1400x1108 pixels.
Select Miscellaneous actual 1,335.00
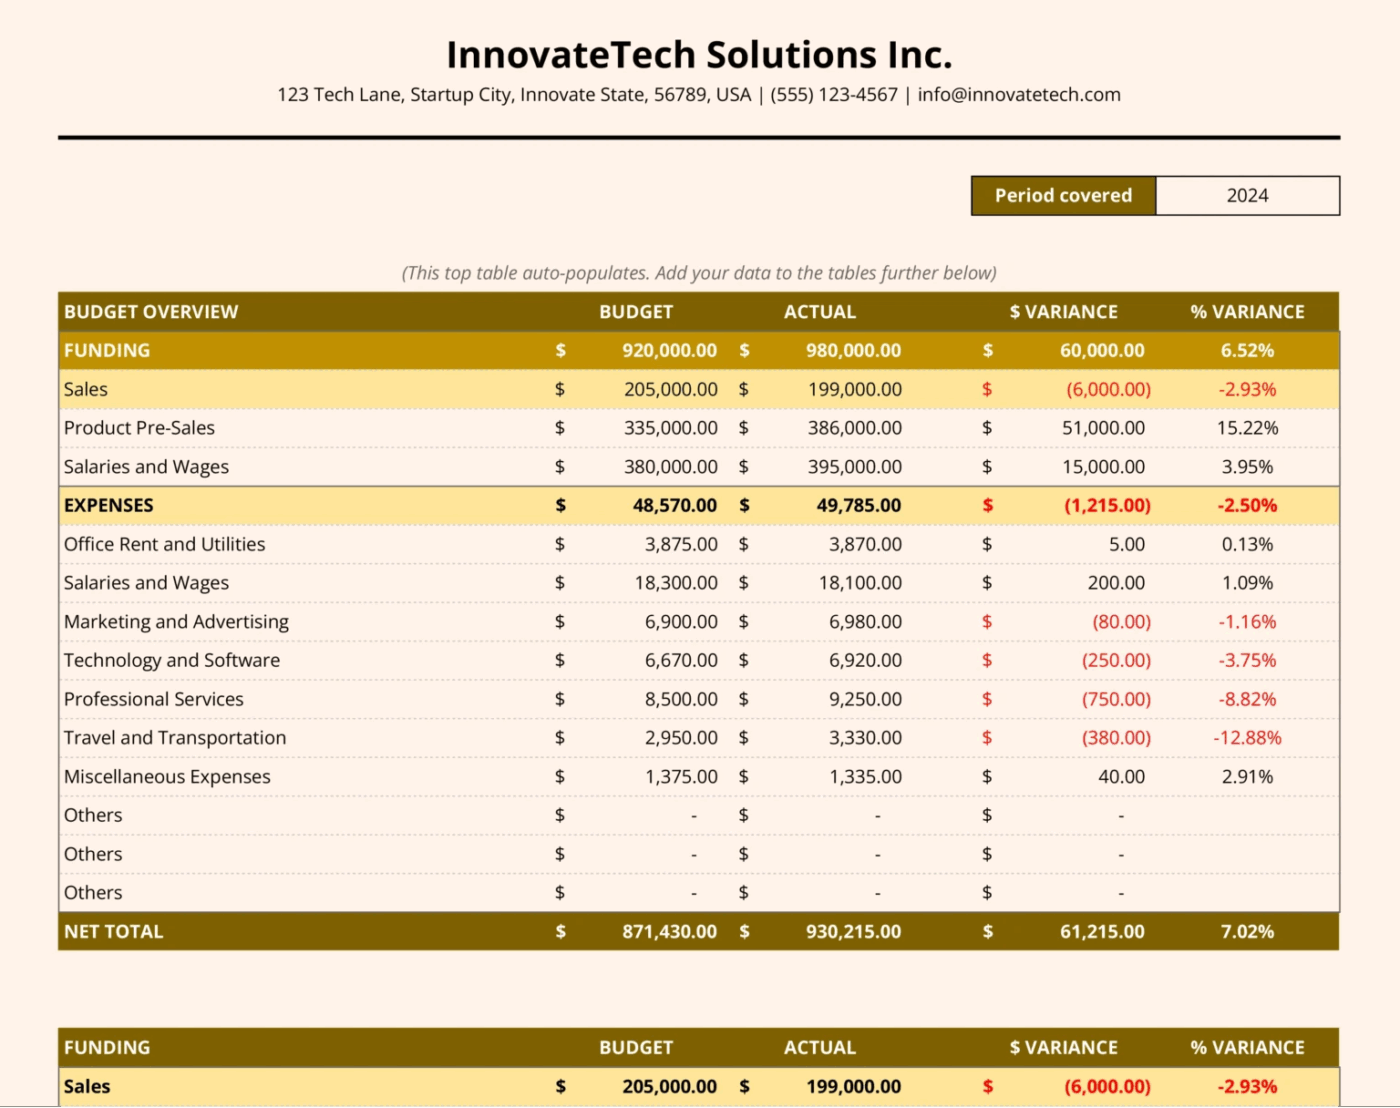tap(865, 777)
